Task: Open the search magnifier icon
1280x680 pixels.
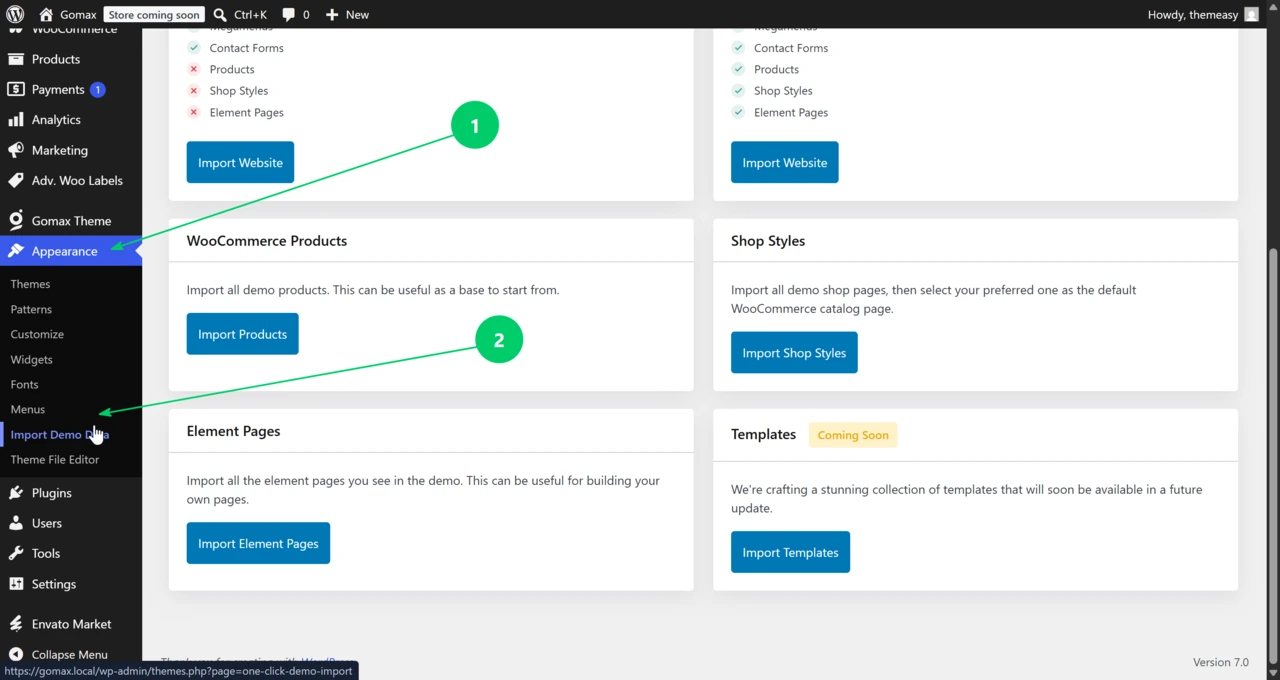Action: [x=221, y=14]
